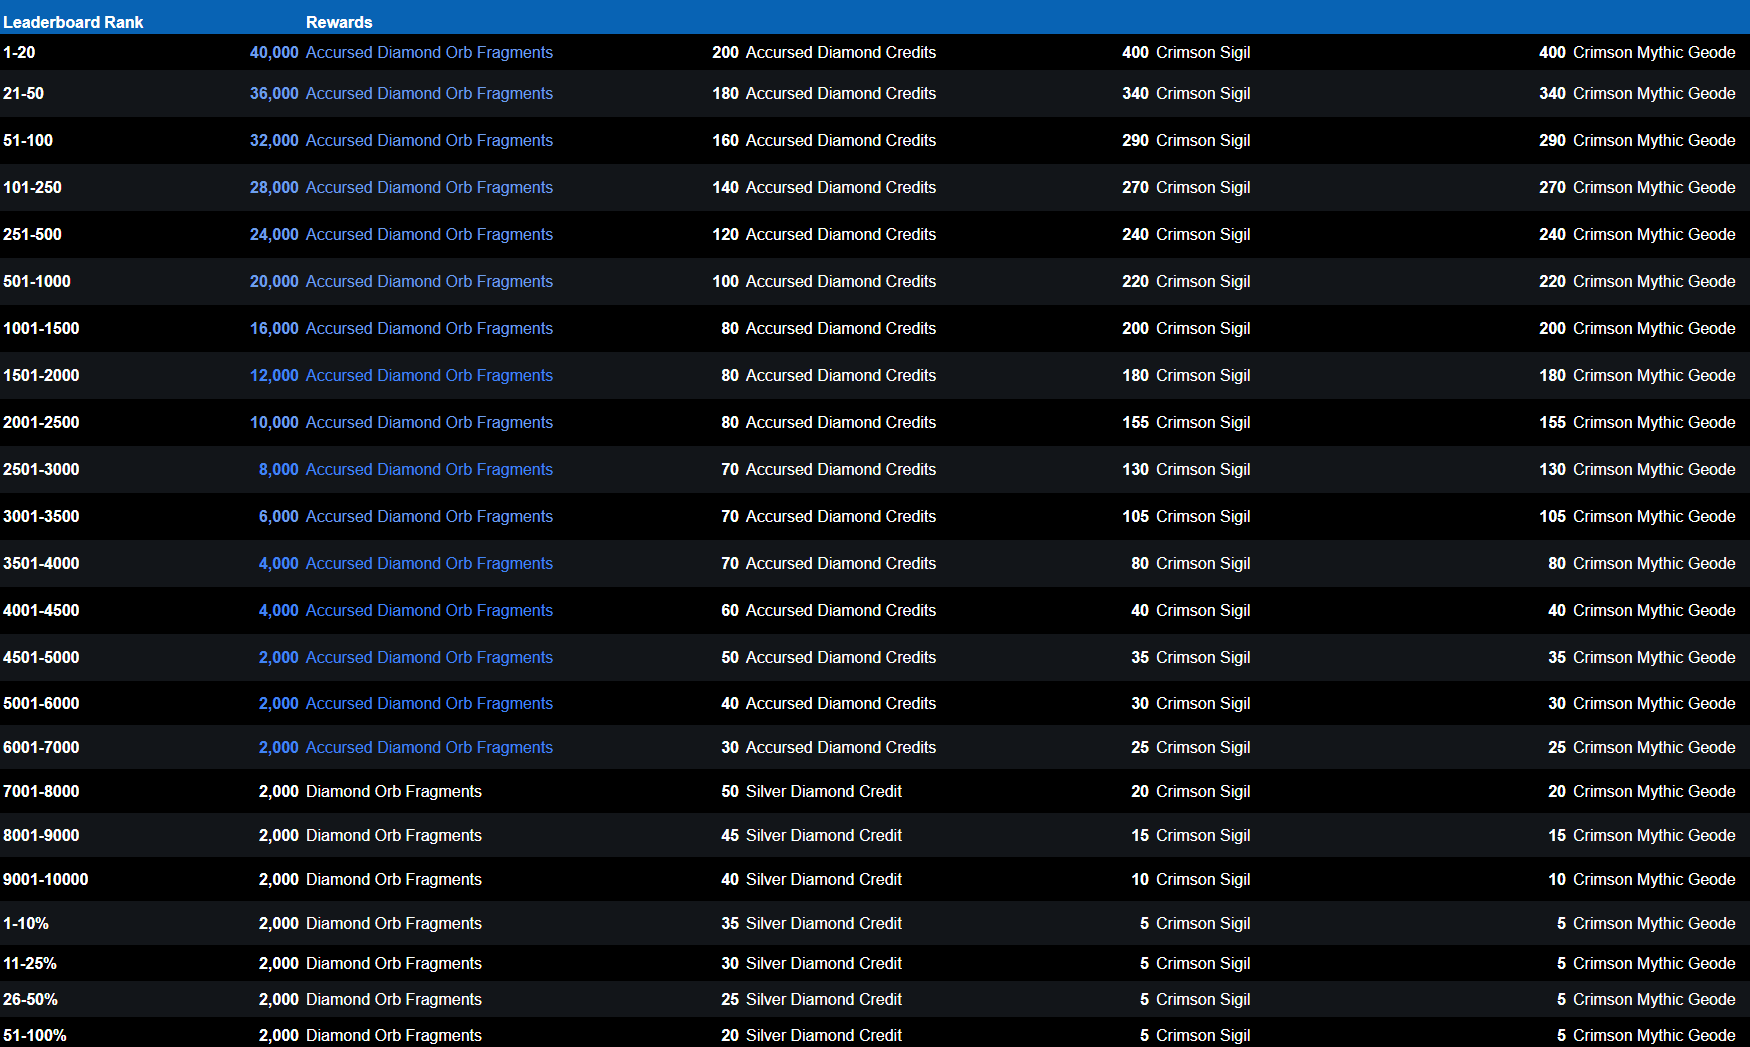
Task: Click the Leaderboard Rank column header
Action: pos(73,22)
